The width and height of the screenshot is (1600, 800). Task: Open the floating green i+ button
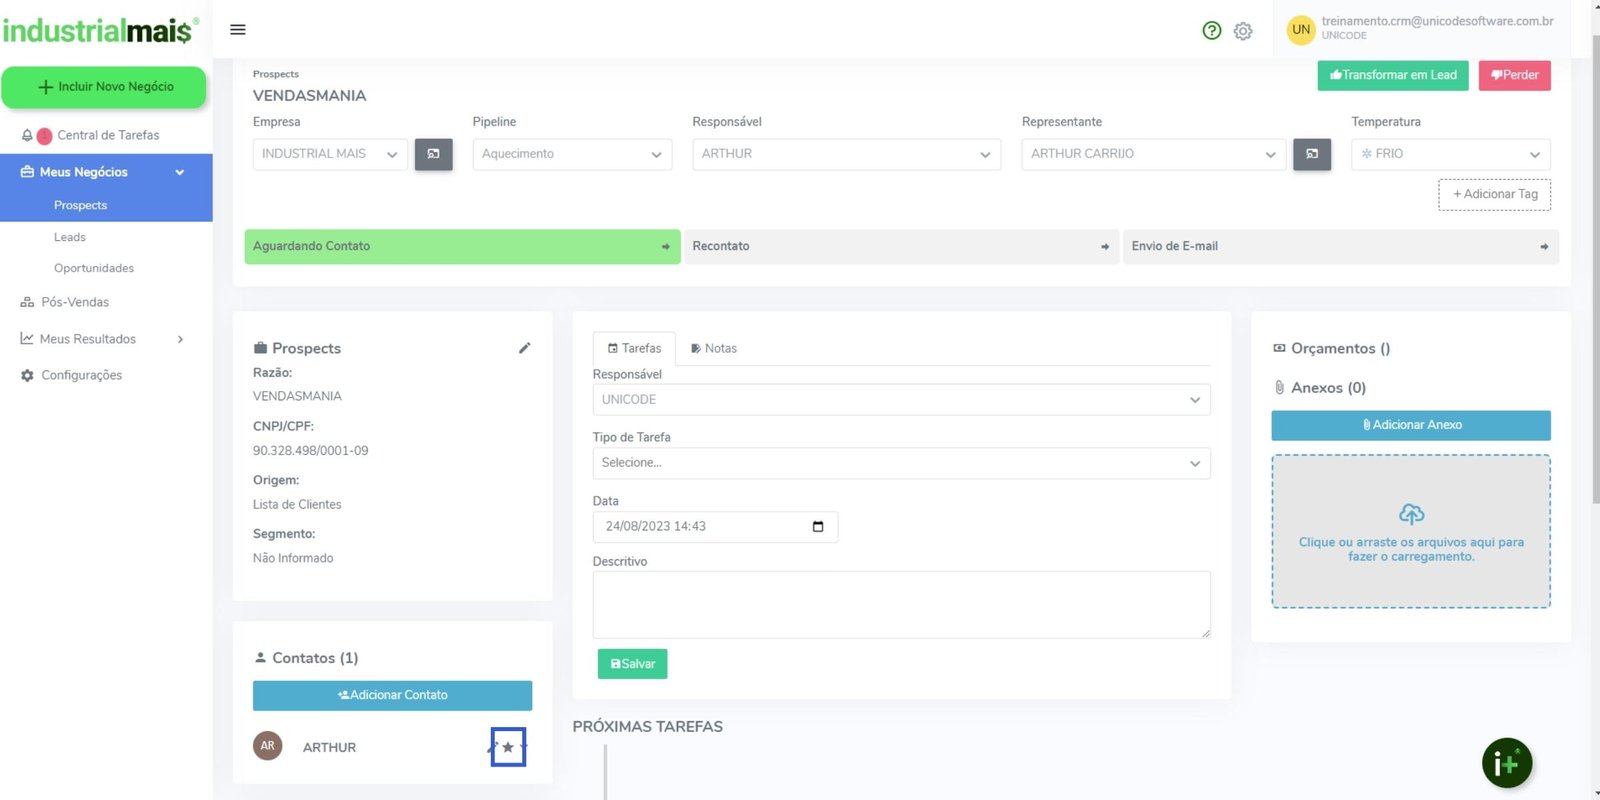(x=1506, y=763)
